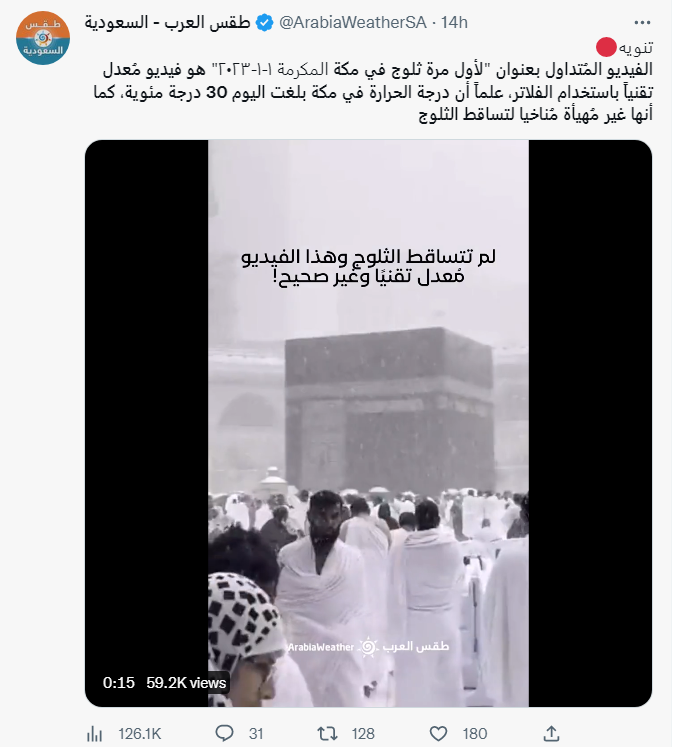The width and height of the screenshot is (685, 747).
Task: Open the 14h tweet timestamp
Action: [x=454, y=22]
